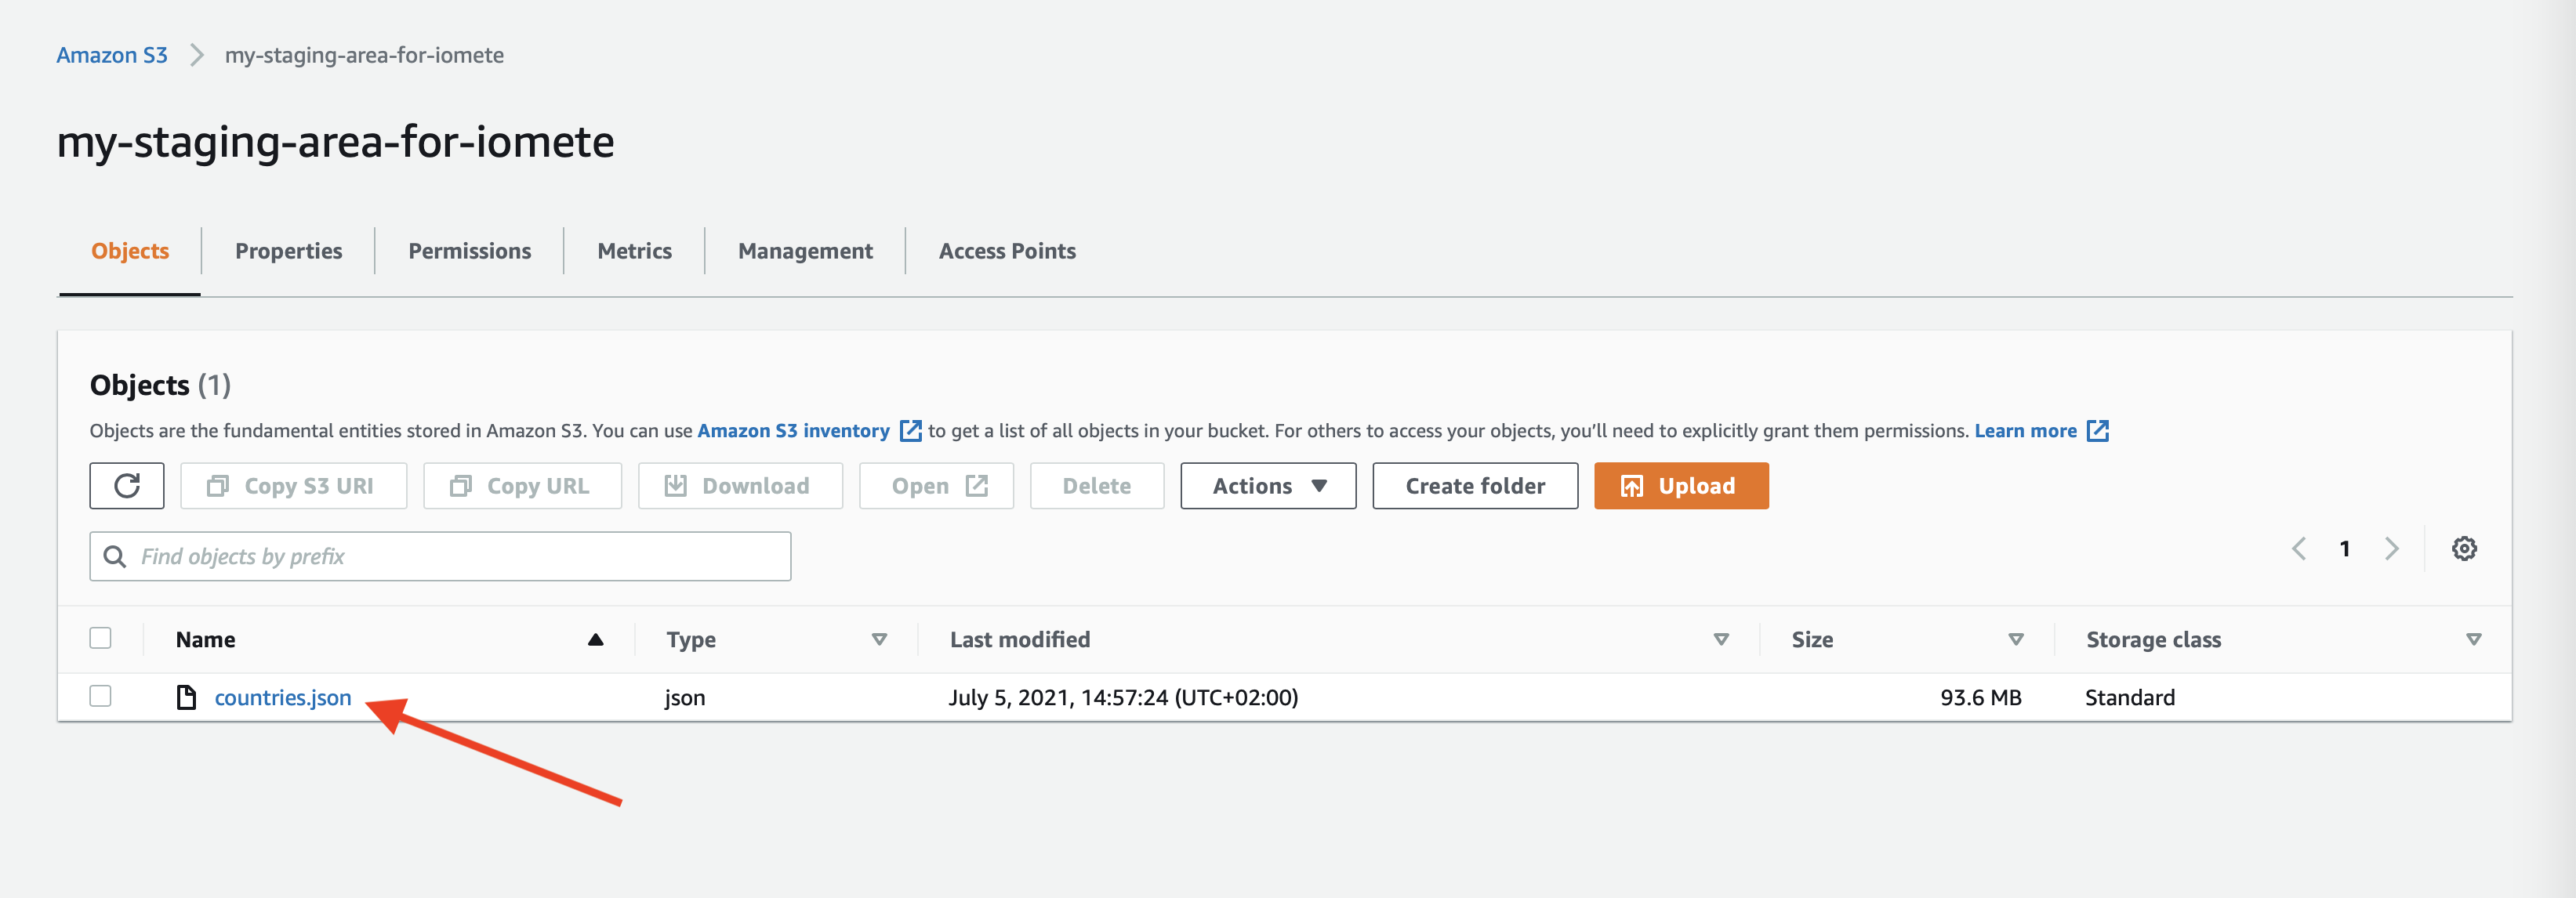Click the Upload button
The image size is (2576, 898).
1681,486
